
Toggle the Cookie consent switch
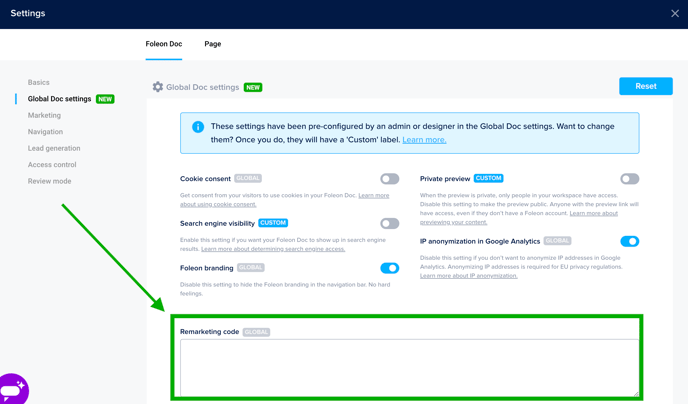pos(389,179)
